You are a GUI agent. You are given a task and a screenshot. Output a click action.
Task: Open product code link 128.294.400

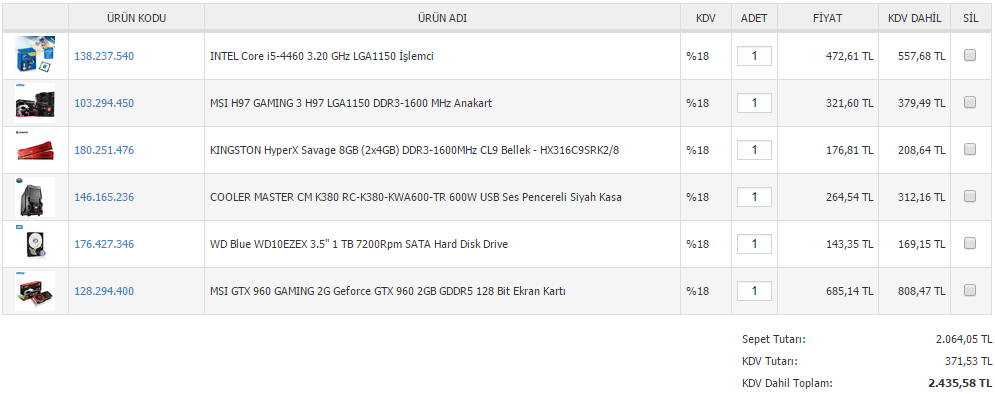pyautogui.click(x=104, y=291)
